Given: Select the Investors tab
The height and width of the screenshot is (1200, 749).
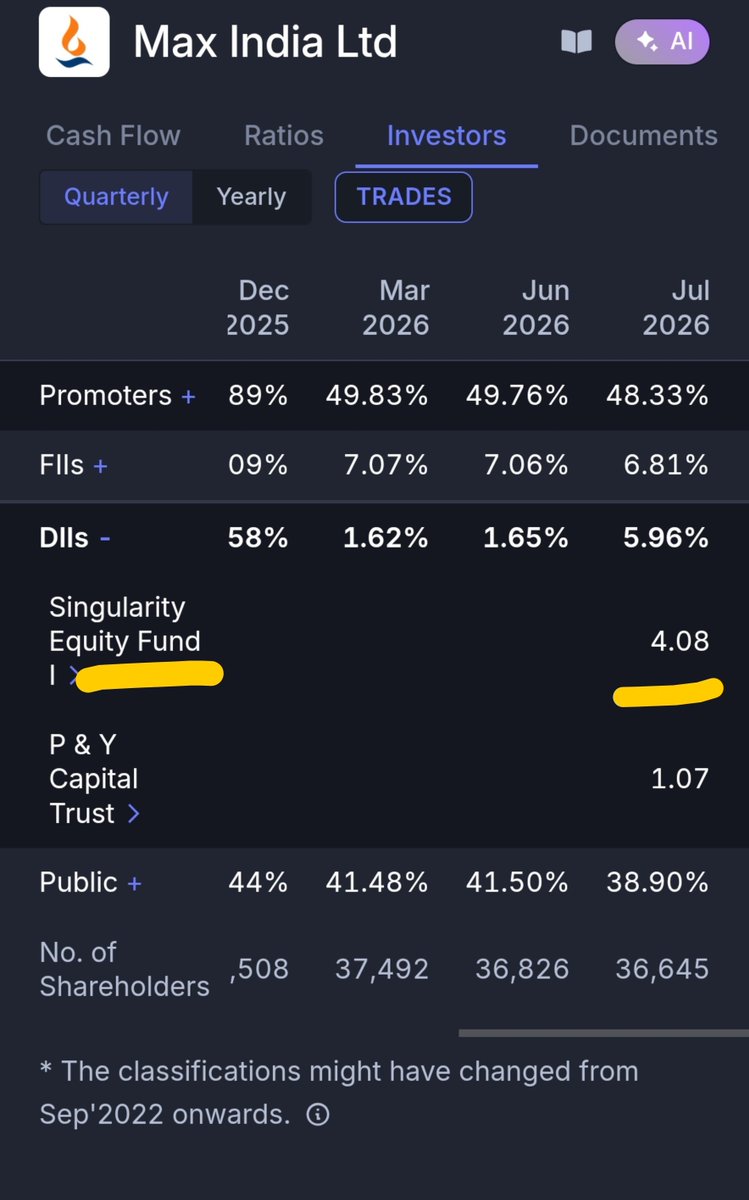Looking at the screenshot, I should (x=446, y=136).
